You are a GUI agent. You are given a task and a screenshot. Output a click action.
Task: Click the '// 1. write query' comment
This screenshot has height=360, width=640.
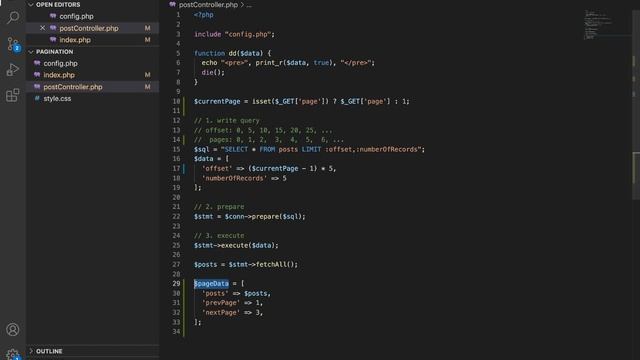pos(227,120)
